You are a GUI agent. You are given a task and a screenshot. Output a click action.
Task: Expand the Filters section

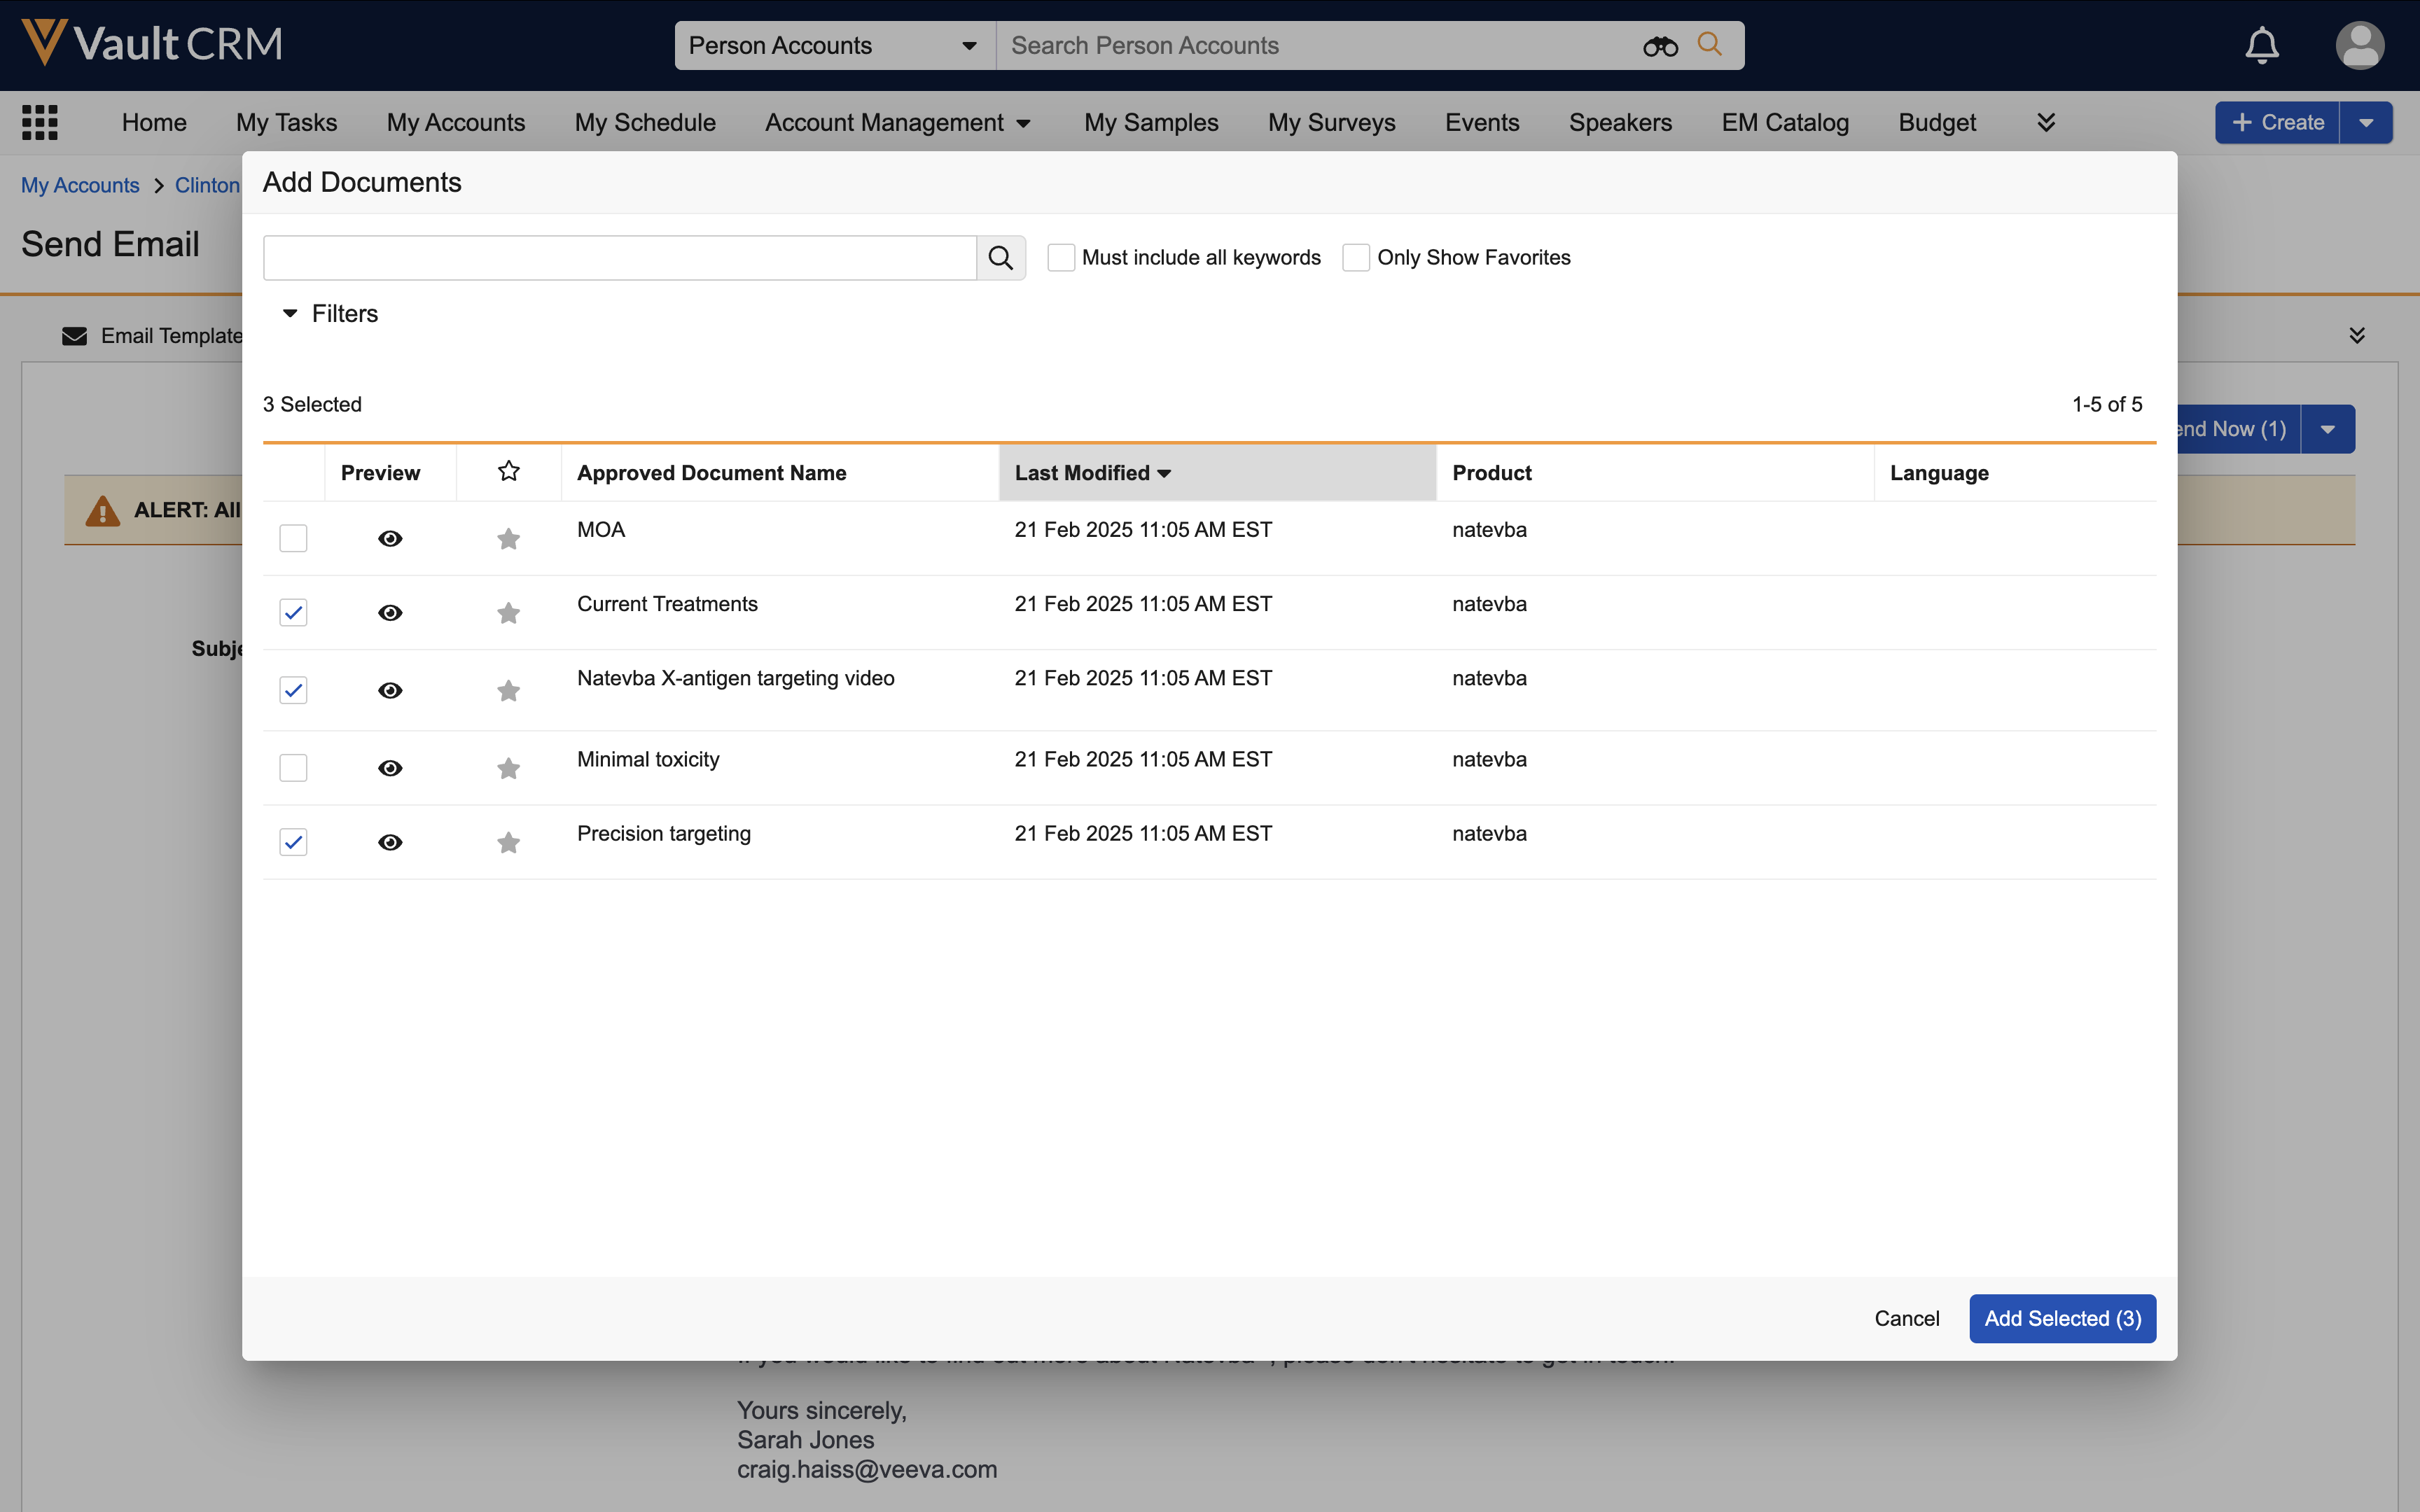coord(330,314)
